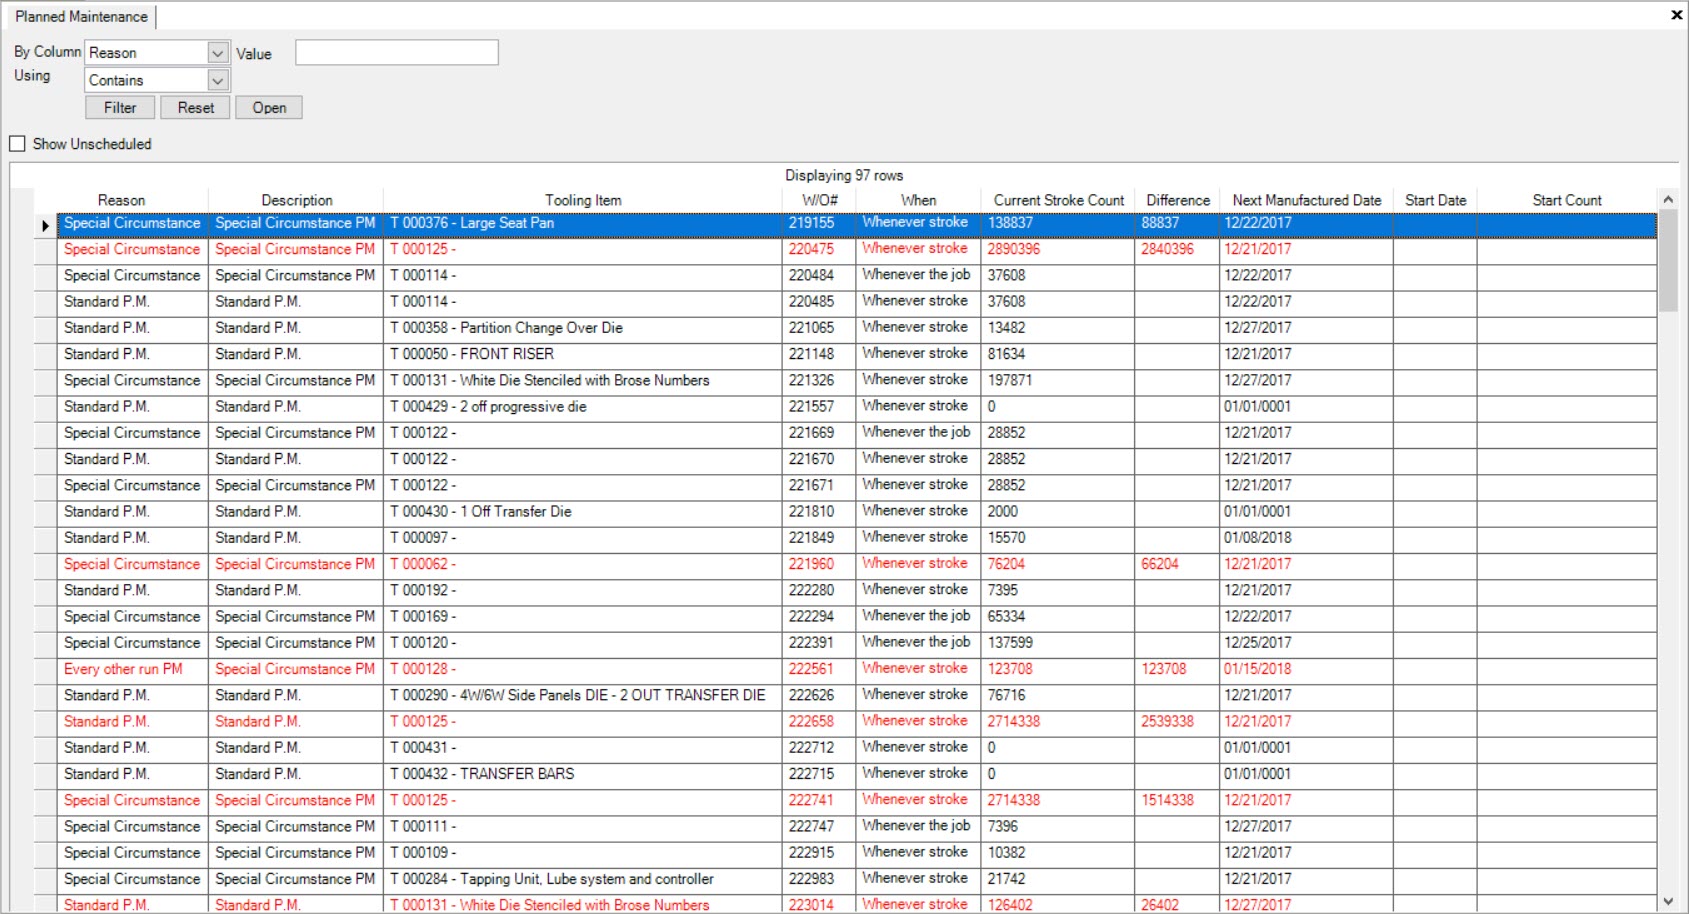Select stroke count 137599 cell
The width and height of the screenshot is (1689, 914).
click(1058, 643)
